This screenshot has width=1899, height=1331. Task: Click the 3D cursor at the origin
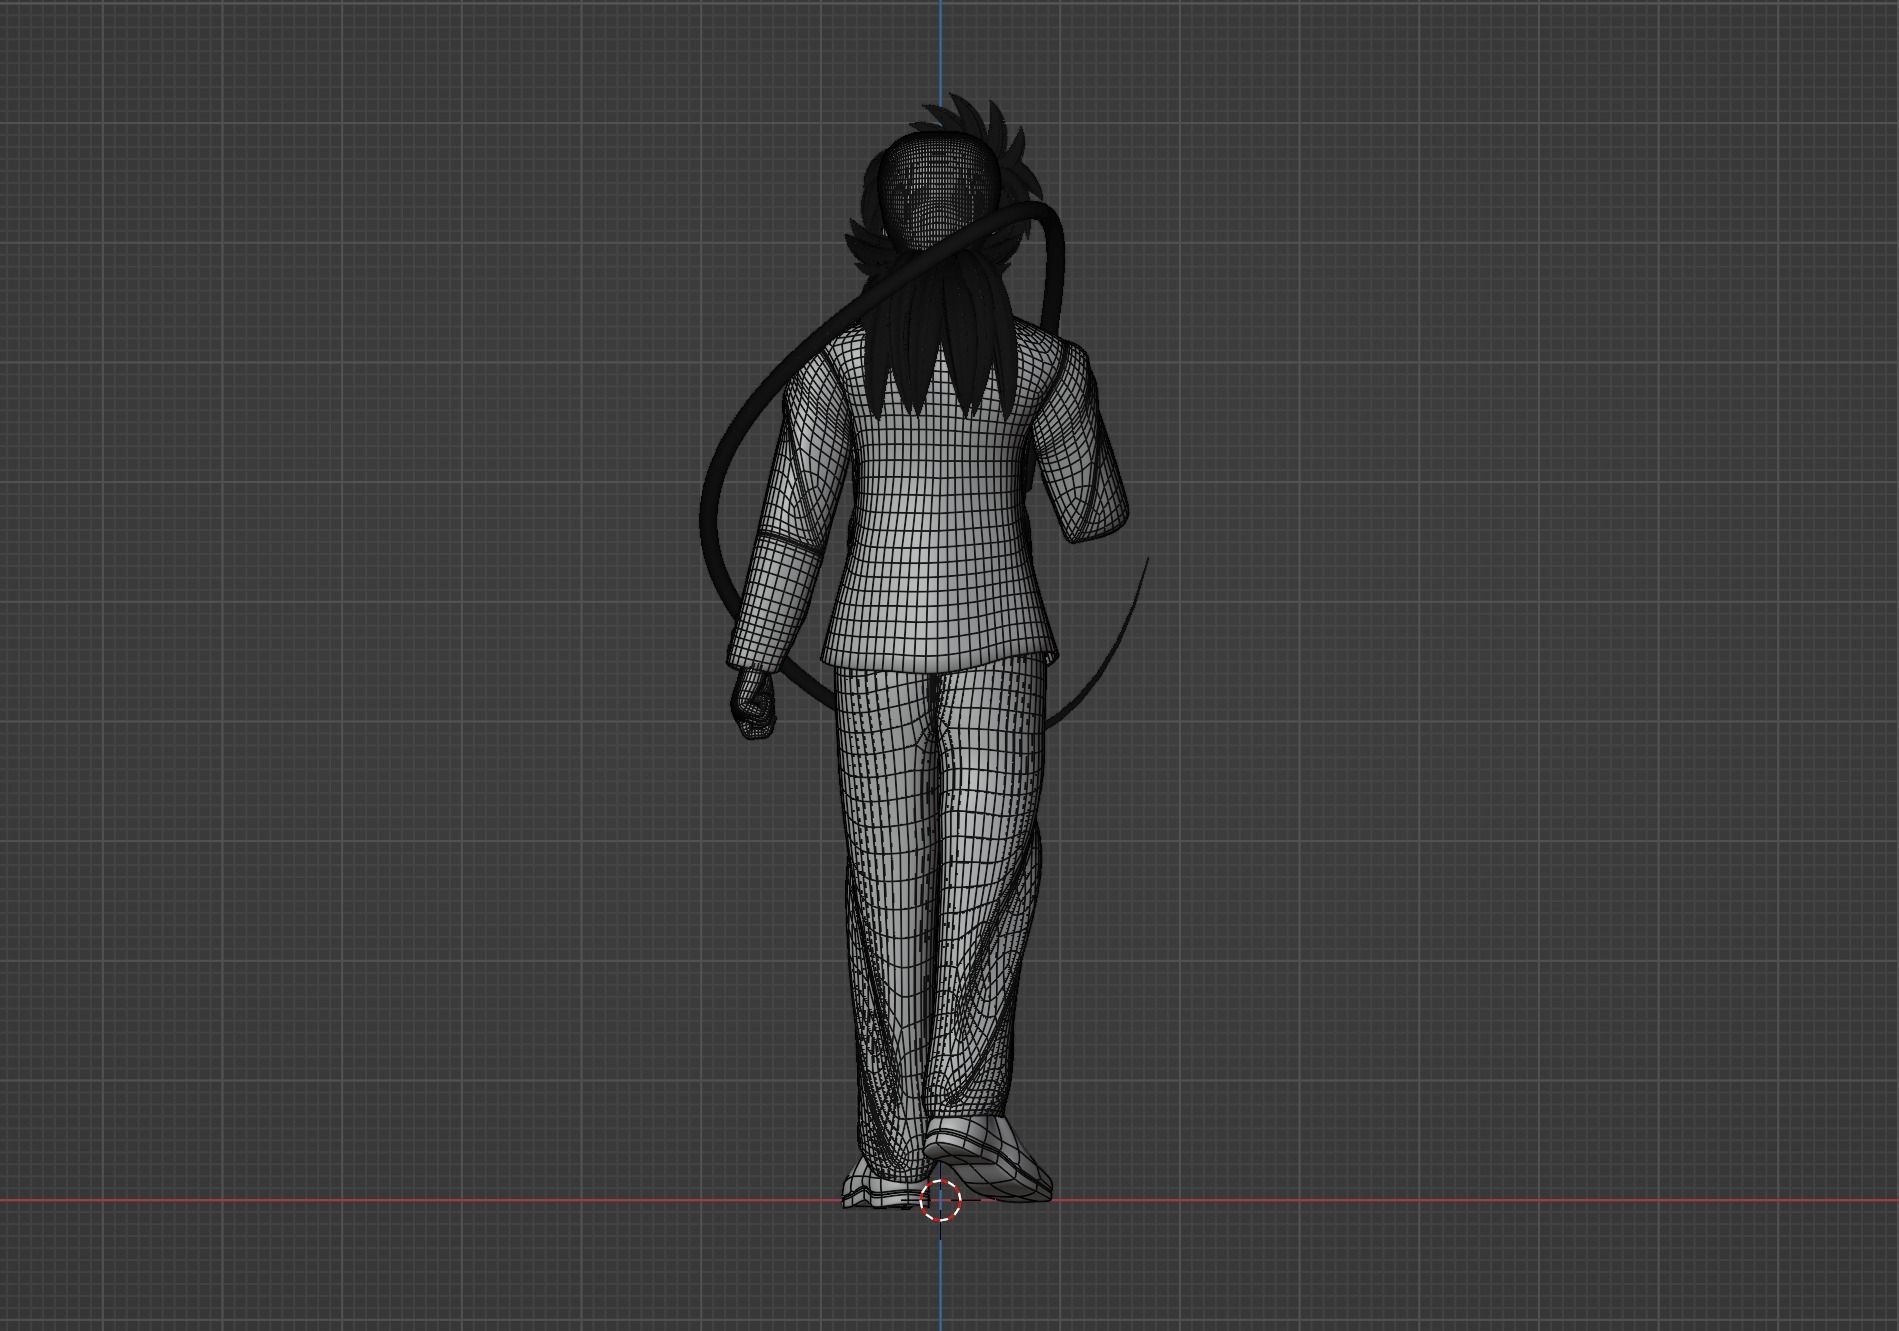point(940,1200)
